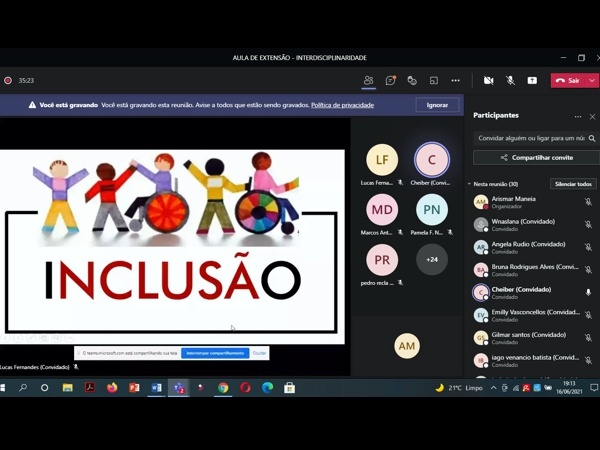Click the Silenciar todos button
Image resolution: width=600 pixels, height=450 pixels.
(x=573, y=184)
